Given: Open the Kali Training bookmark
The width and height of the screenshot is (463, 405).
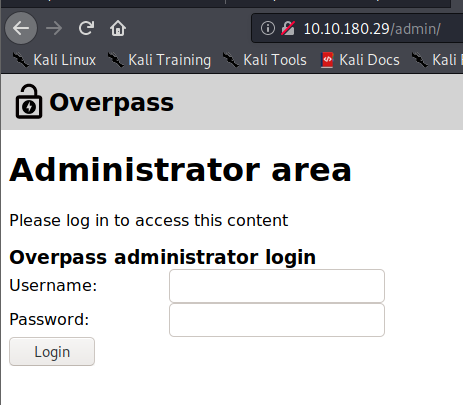Looking at the screenshot, I should point(159,60).
